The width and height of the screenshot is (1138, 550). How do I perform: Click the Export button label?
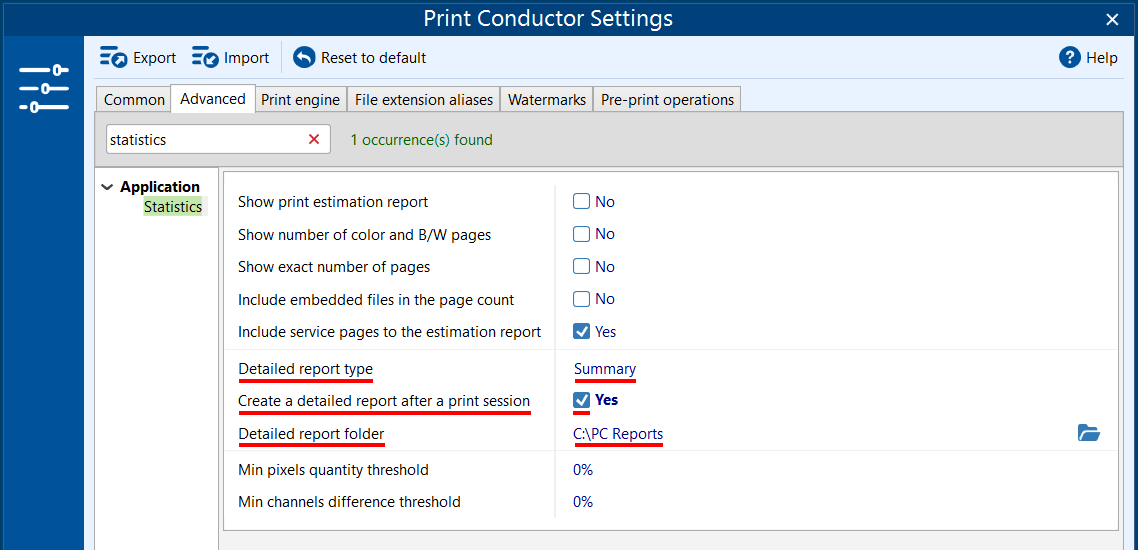click(155, 58)
